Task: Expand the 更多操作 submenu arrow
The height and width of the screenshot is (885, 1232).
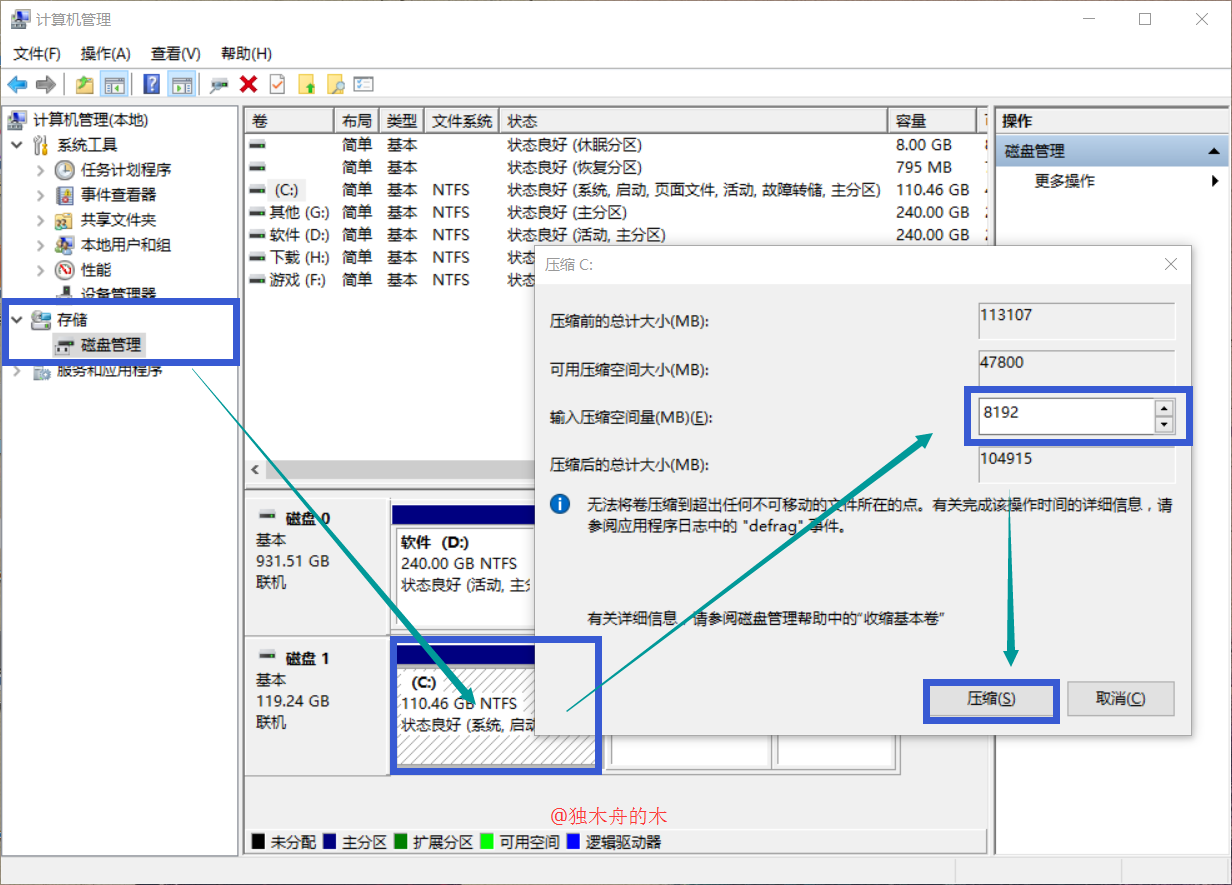Action: [x=1215, y=181]
